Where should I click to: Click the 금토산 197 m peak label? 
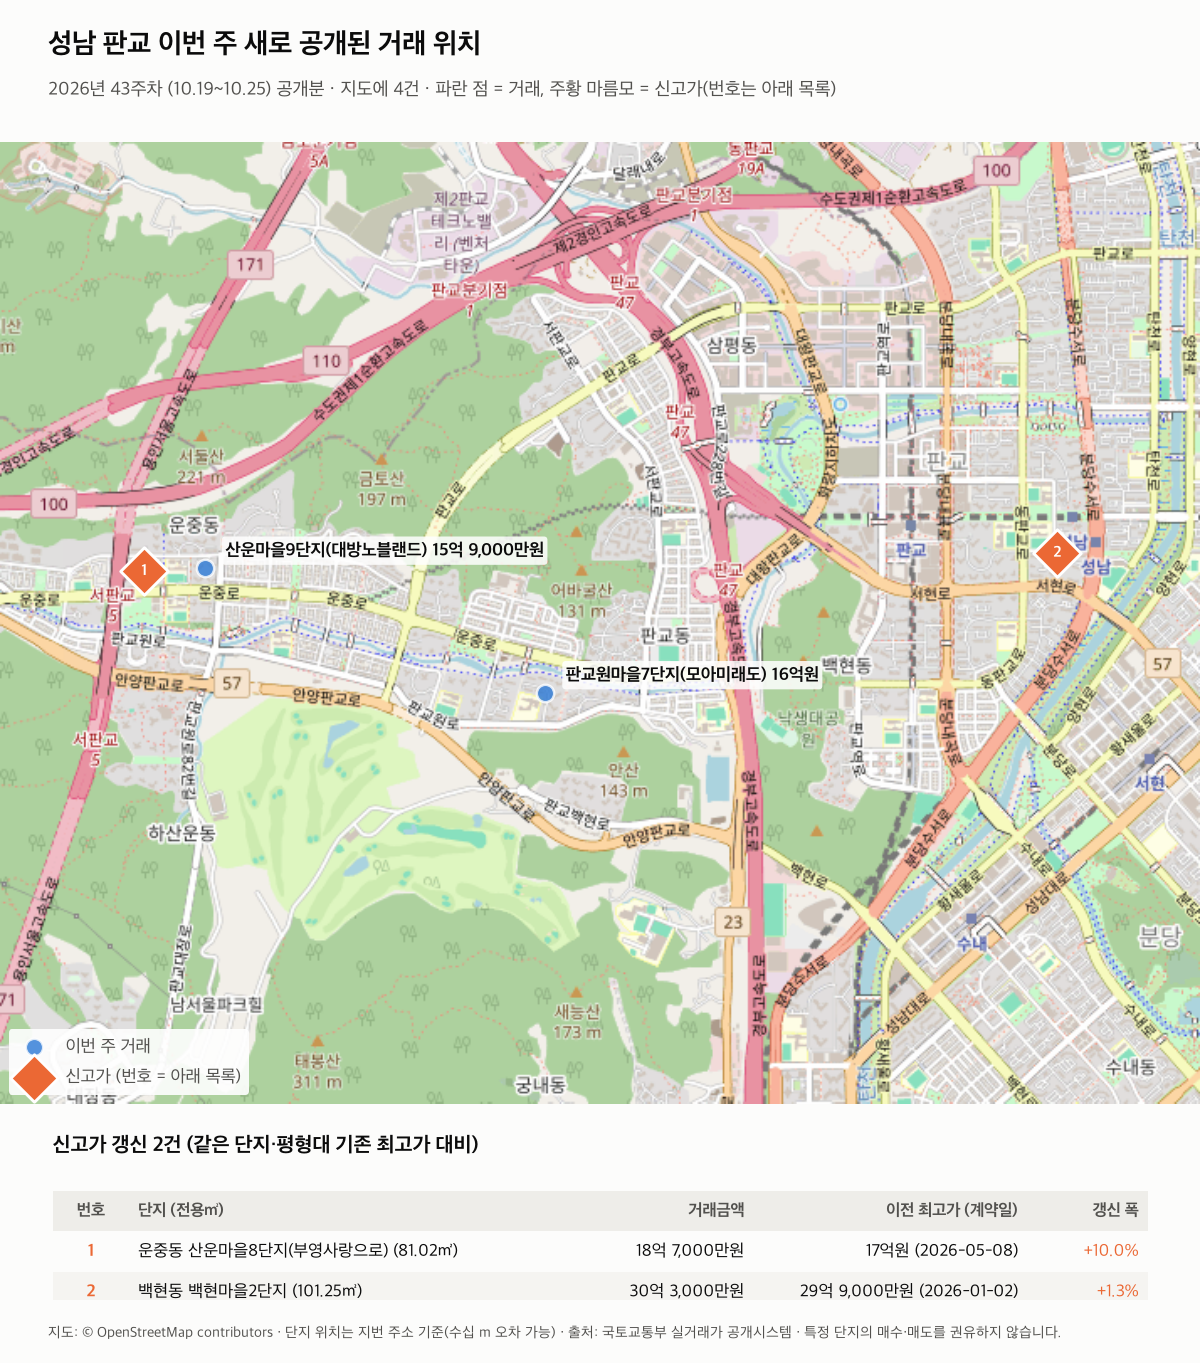click(x=382, y=489)
